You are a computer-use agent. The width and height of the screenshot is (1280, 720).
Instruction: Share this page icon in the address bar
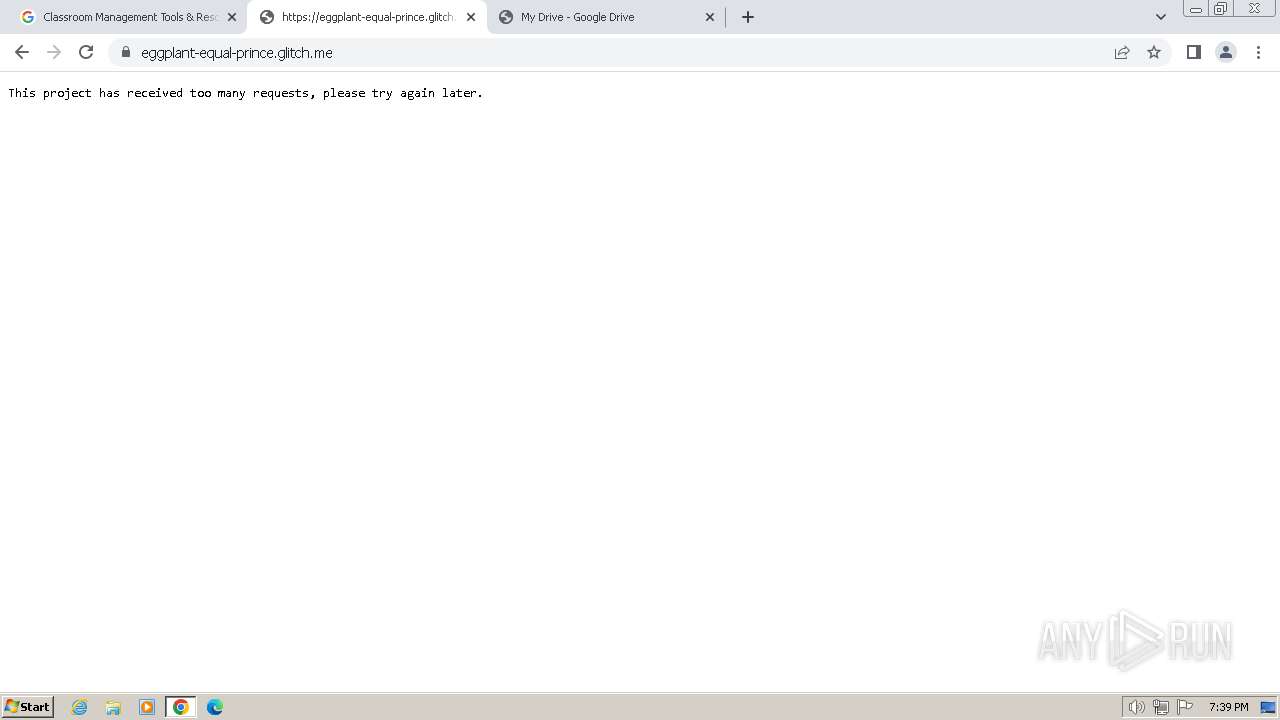pos(1122,52)
